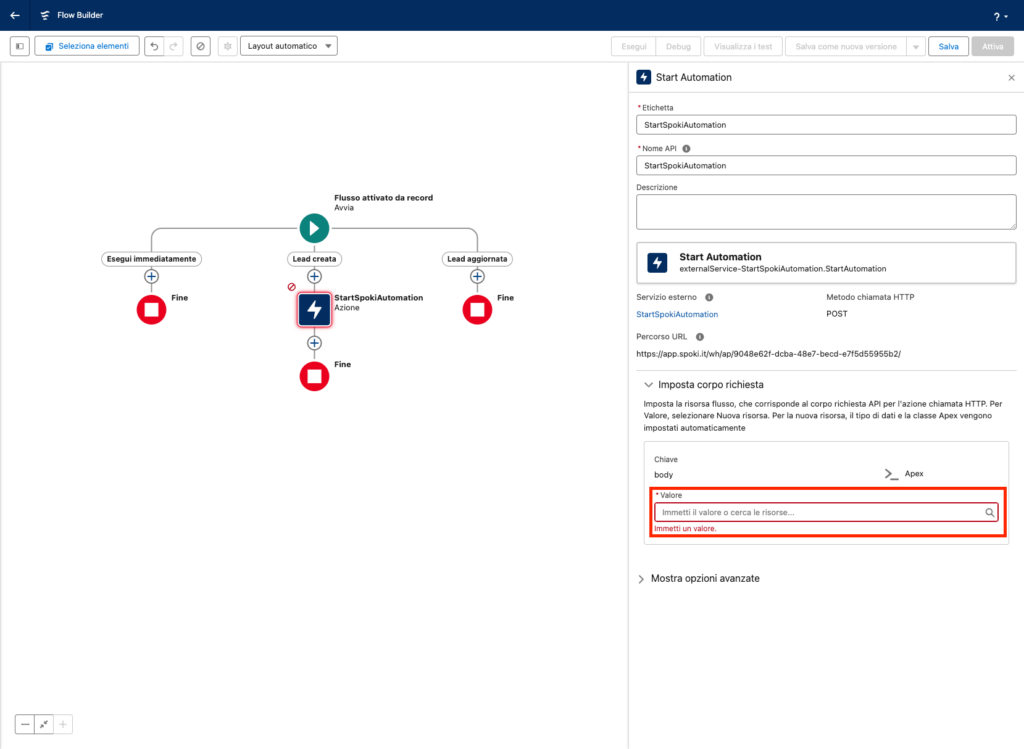Zoom out the canvas with minus button
The width and height of the screenshot is (1024, 749).
coord(25,724)
